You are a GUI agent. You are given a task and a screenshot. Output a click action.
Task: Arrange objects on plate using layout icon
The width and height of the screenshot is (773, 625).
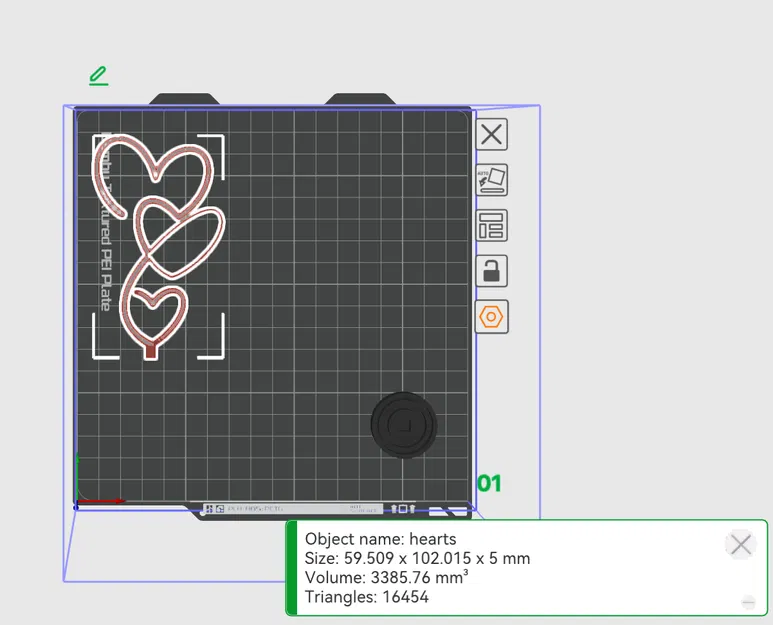pos(492,225)
